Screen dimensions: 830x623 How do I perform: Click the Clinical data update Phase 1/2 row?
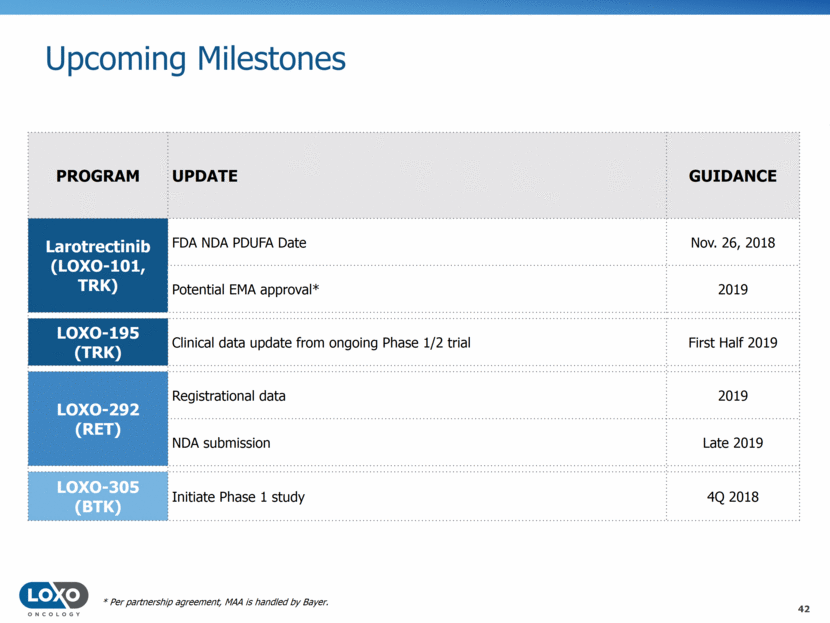tap(321, 343)
